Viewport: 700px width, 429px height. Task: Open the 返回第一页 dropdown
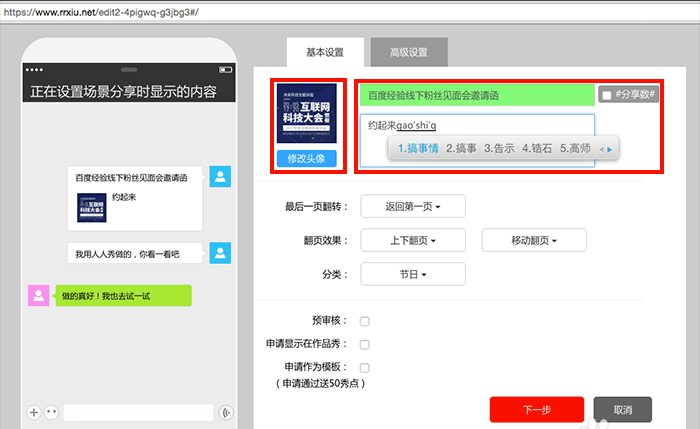click(x=413, y=206)
